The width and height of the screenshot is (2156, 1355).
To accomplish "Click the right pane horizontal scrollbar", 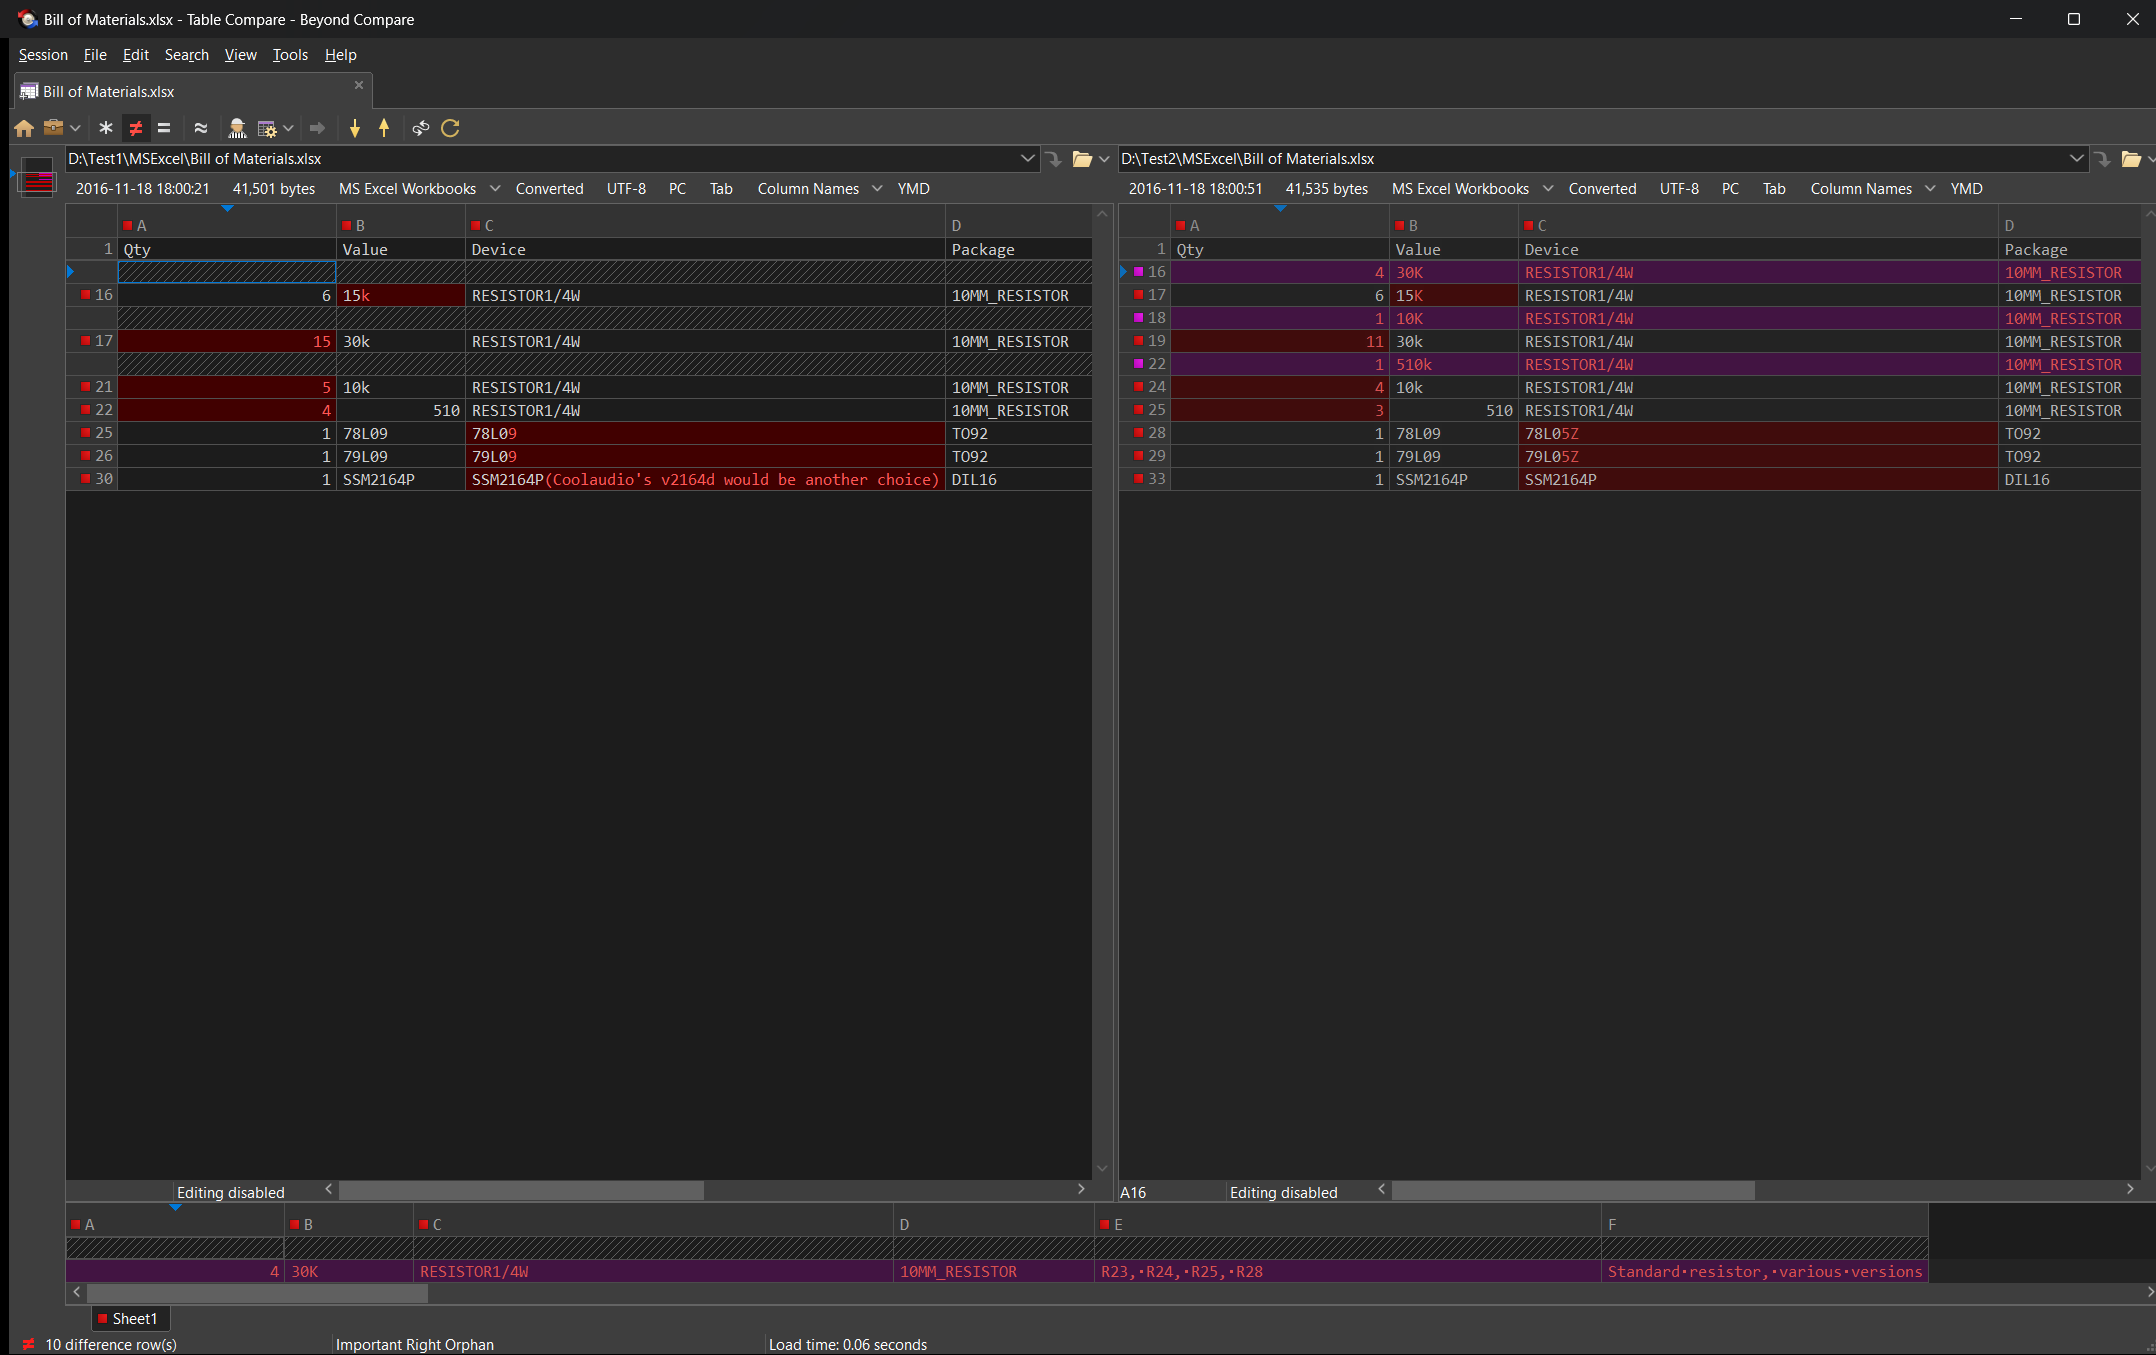I will [1573, 1190].
